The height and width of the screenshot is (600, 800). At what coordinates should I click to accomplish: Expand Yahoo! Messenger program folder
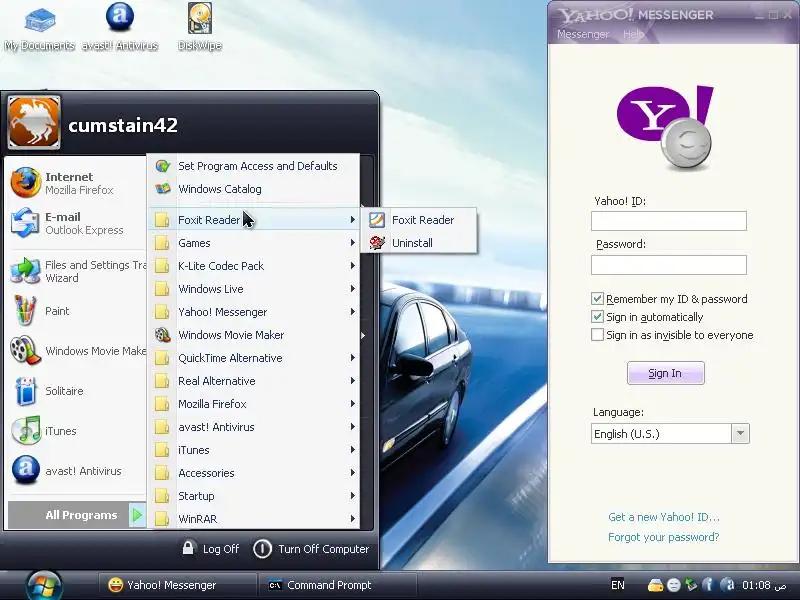coord(254,312)
